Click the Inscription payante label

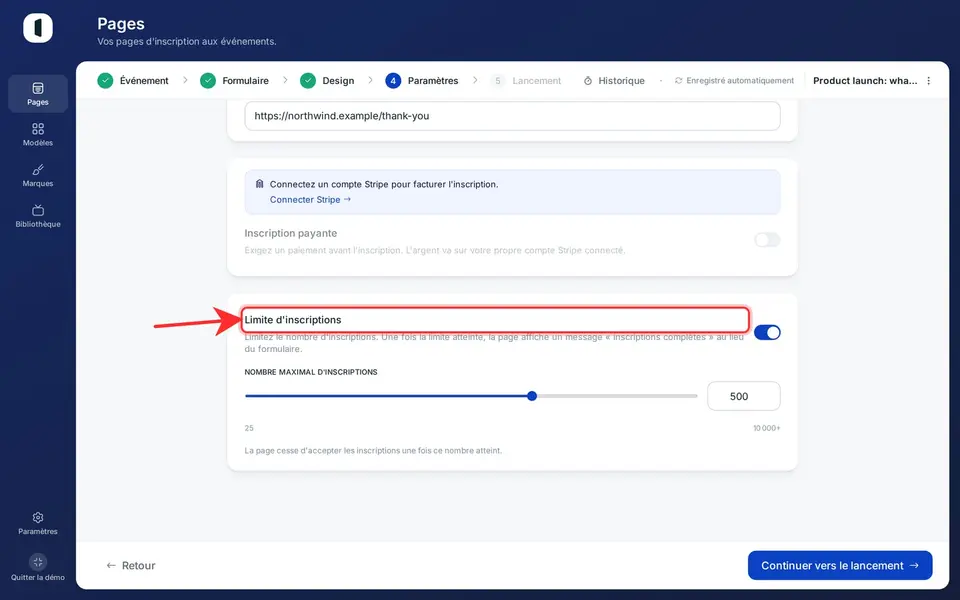(x=291, y=233)
